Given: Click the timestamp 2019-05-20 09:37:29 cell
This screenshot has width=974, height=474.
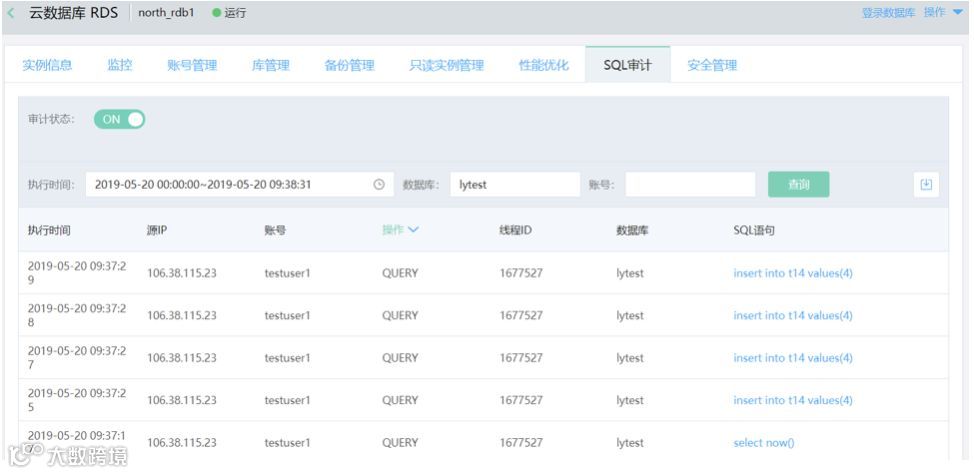Looking at the screenshot, I should click(x=77, y=273).
